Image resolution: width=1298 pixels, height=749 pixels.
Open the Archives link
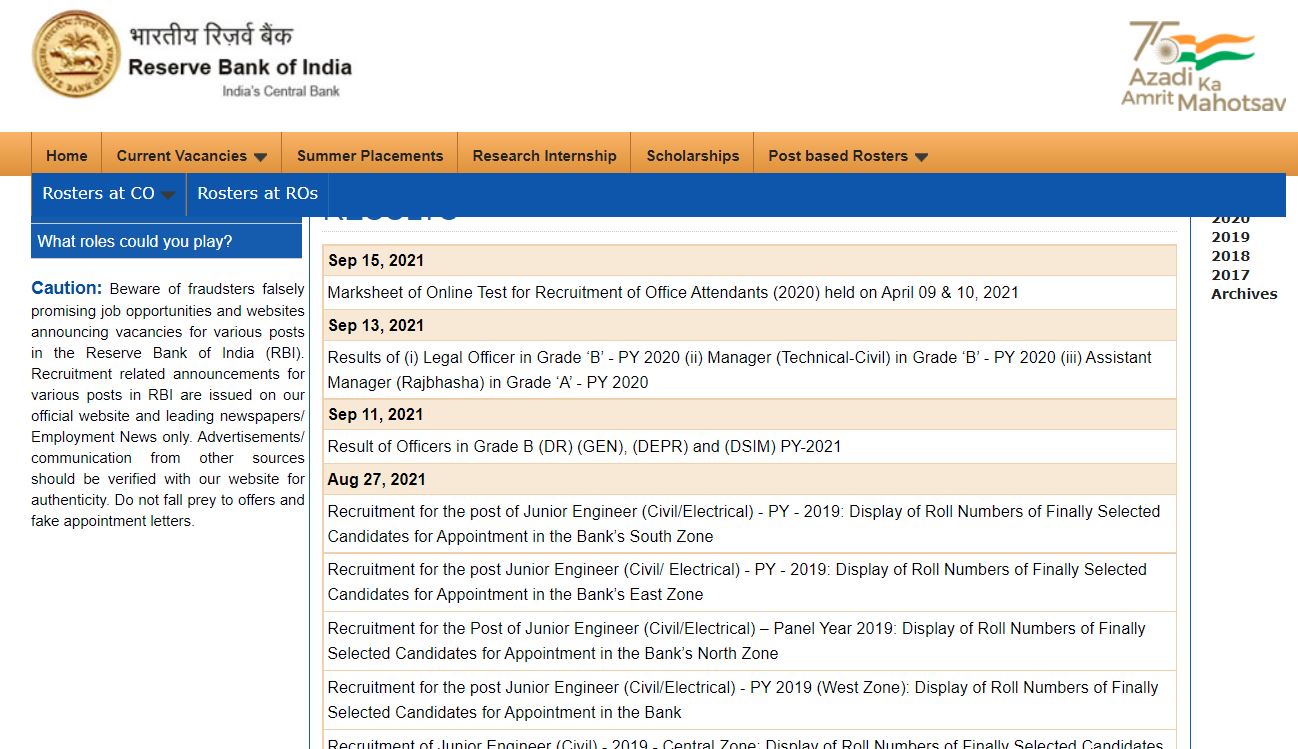pyautogui.click(x=1244, y=294)
